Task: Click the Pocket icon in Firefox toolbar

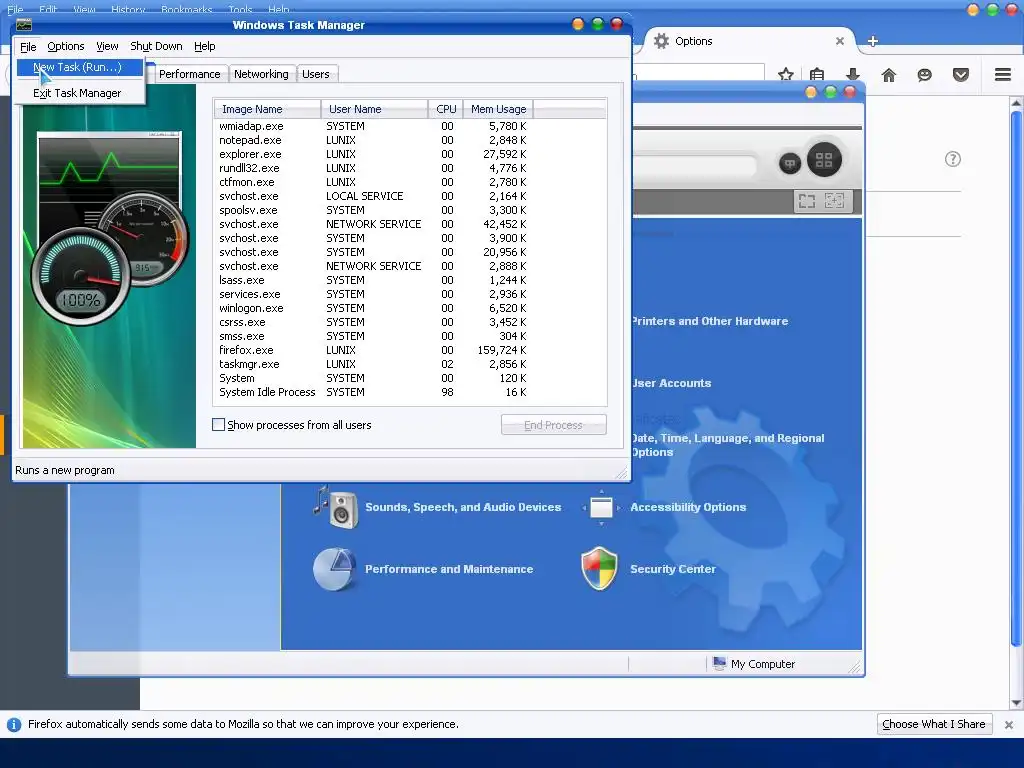Action: coord(961,75)
